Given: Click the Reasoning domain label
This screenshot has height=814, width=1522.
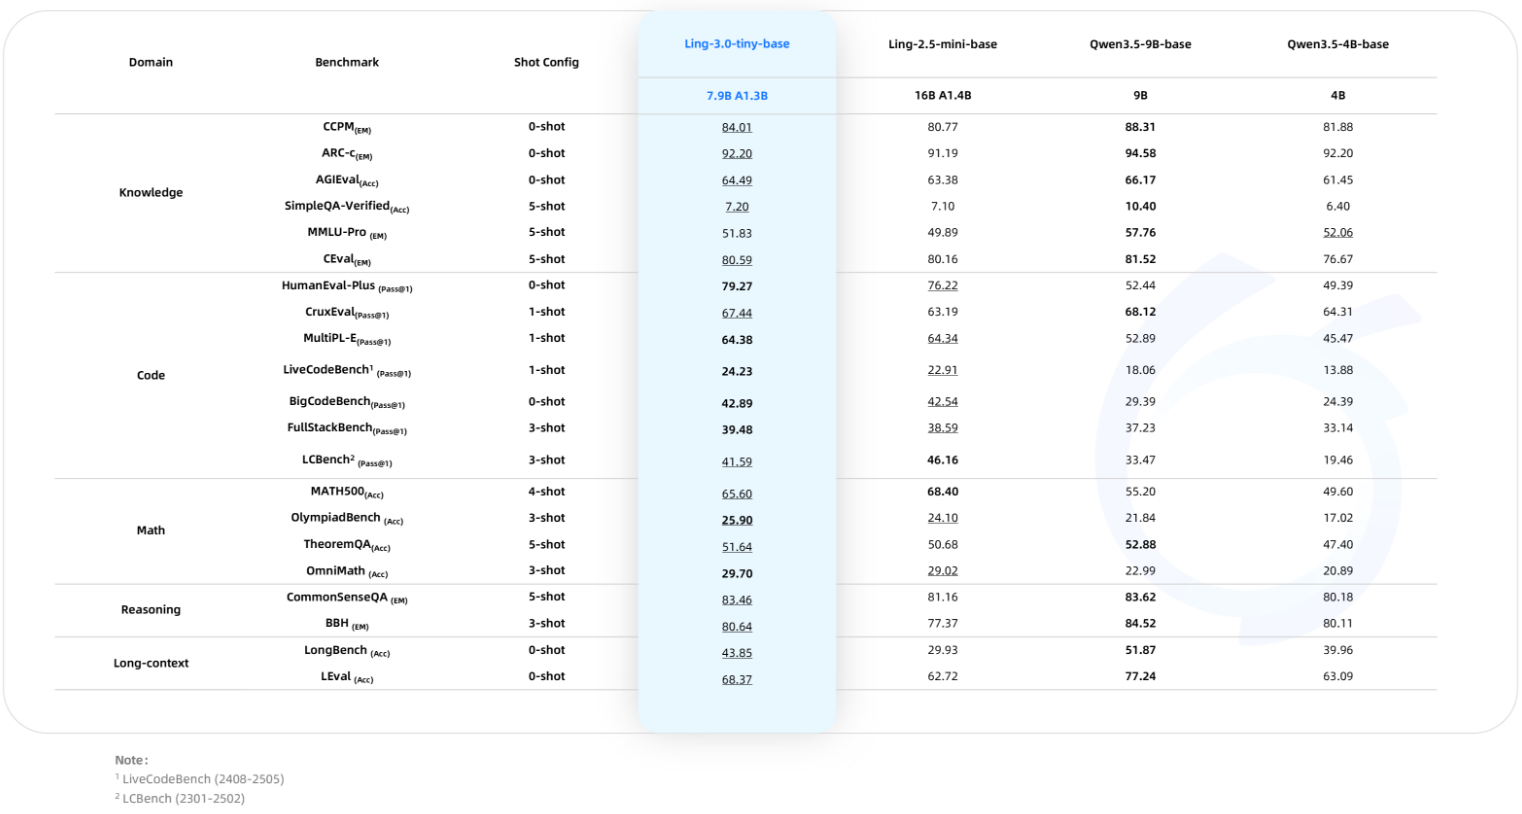Looking at the screenshot, I should (151, 609).
